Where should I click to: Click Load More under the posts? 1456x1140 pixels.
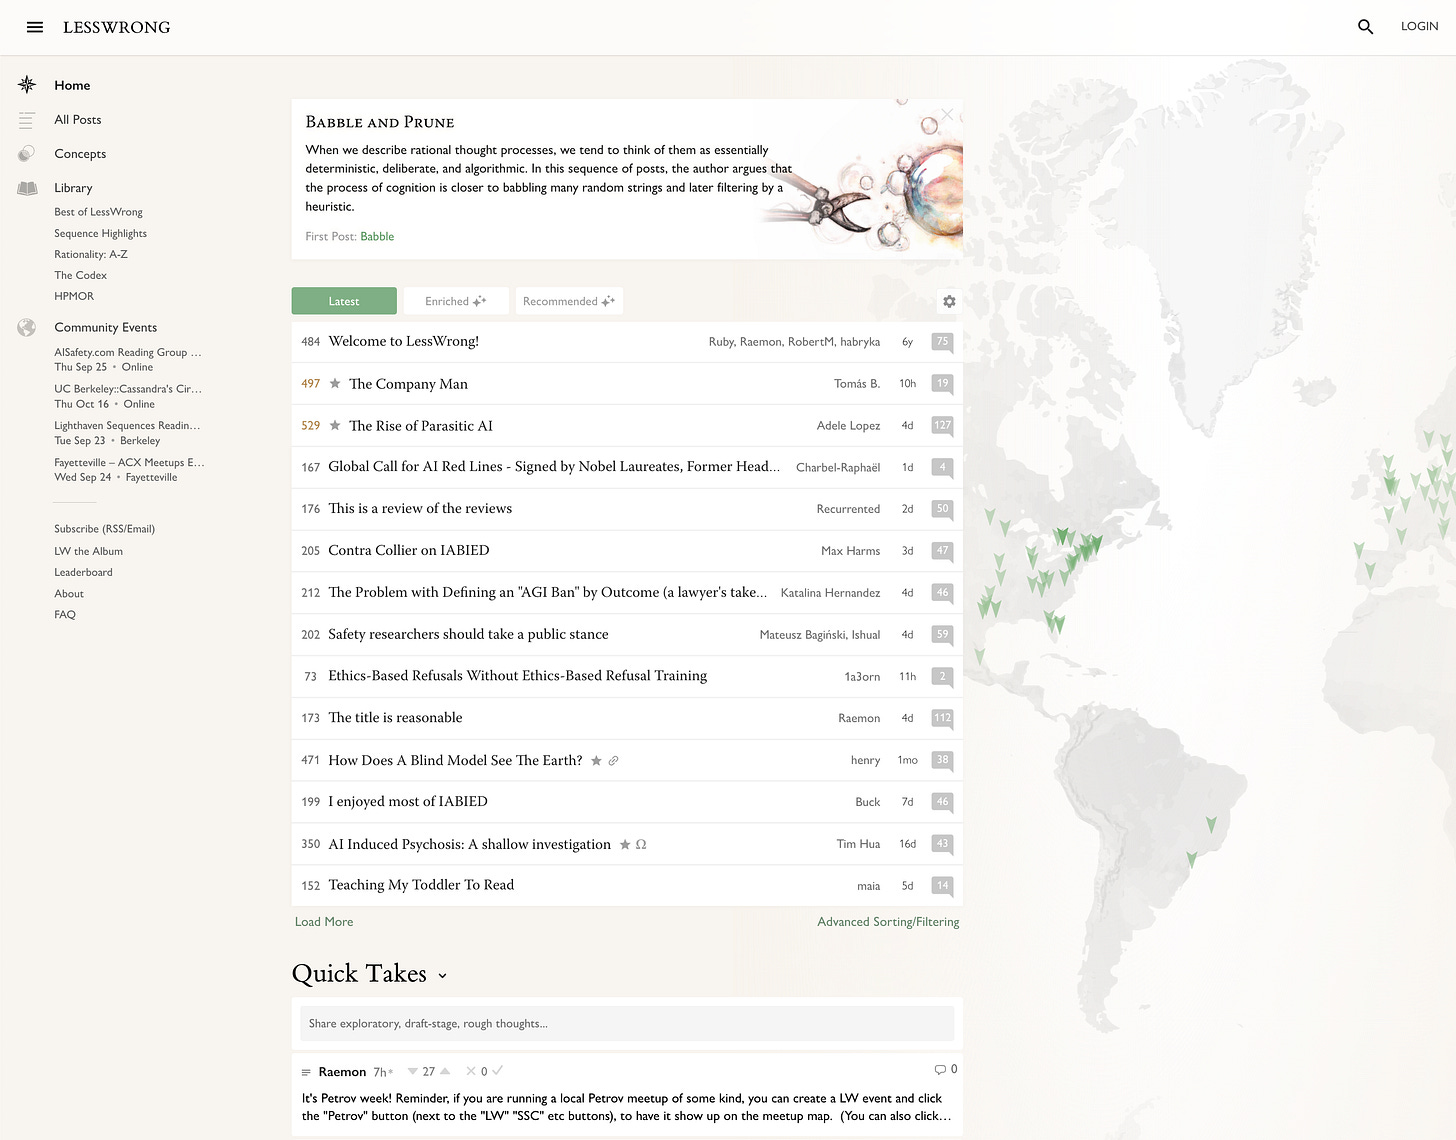324,922
